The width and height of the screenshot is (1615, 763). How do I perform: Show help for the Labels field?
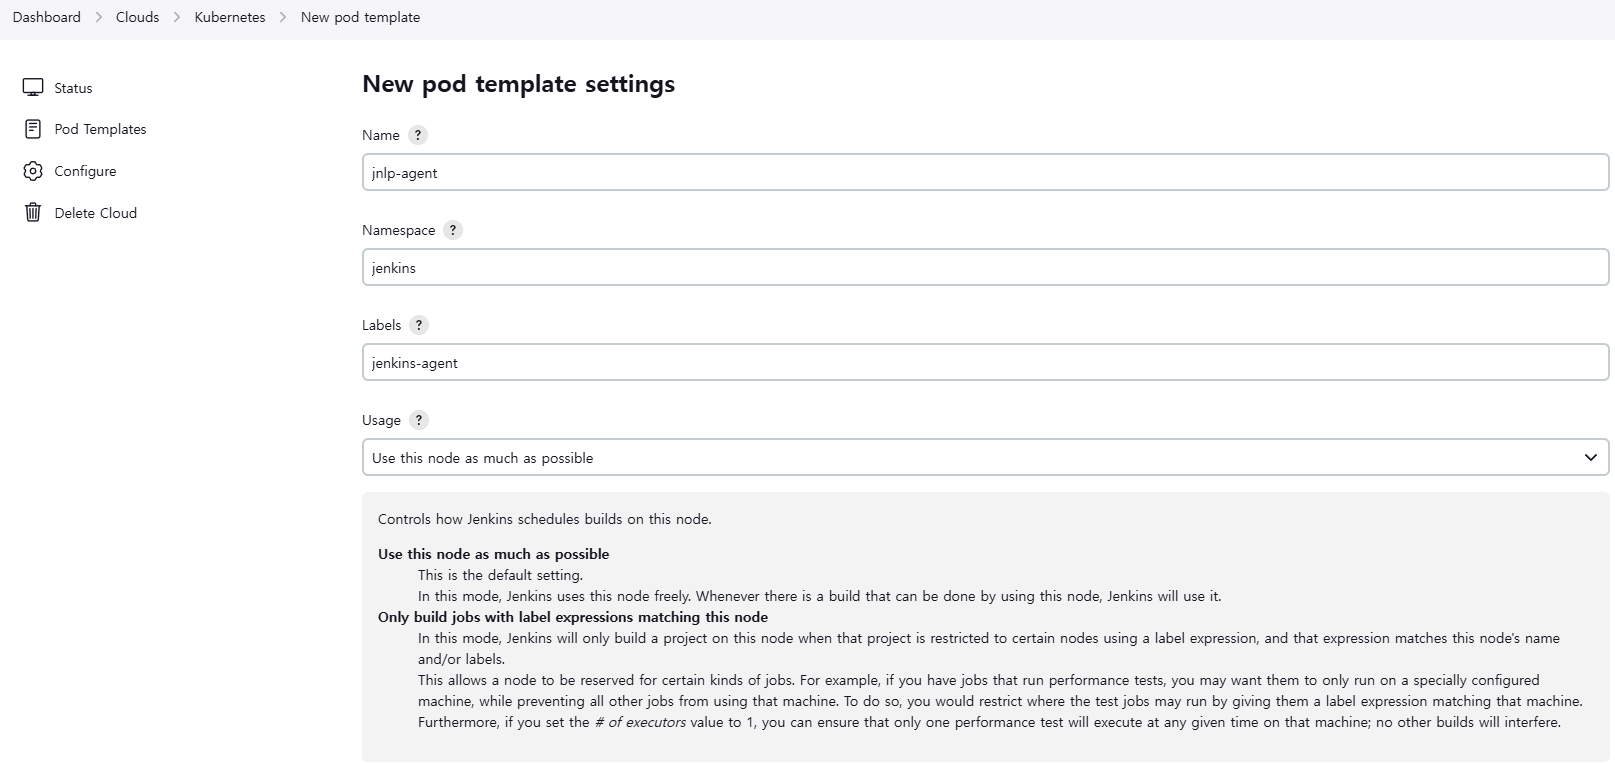coord(419,324)
